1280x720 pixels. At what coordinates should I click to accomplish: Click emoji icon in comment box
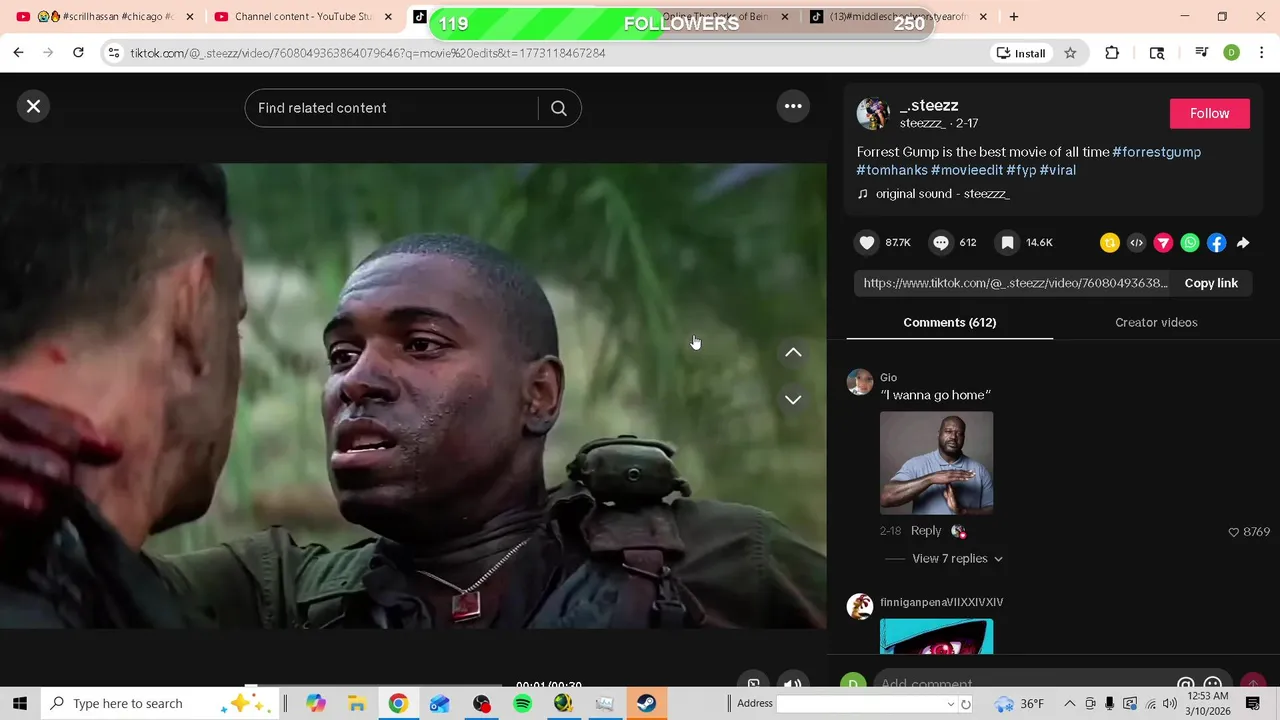click(x=1213, y=684)
